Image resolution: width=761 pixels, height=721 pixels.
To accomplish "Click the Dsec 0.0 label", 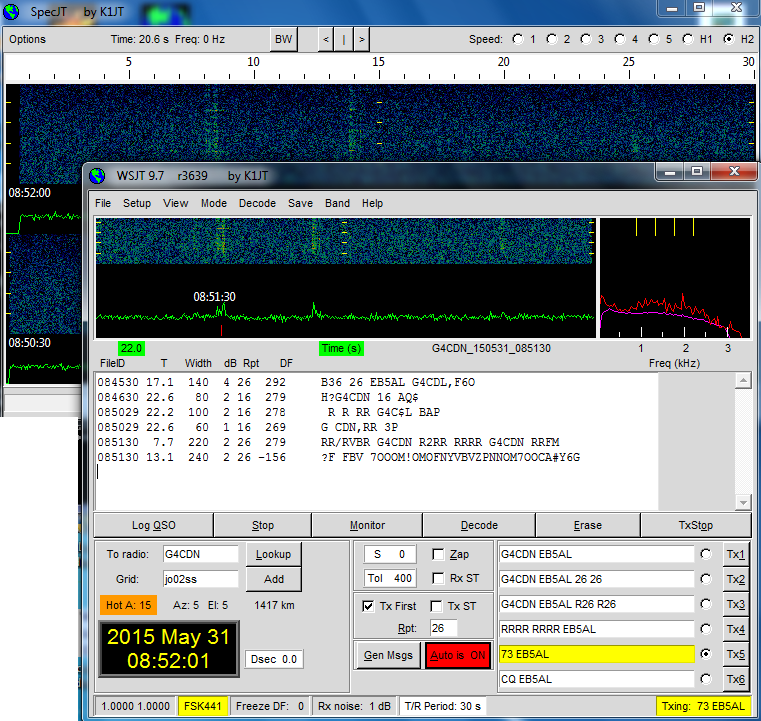I will [x=274, y=659].
